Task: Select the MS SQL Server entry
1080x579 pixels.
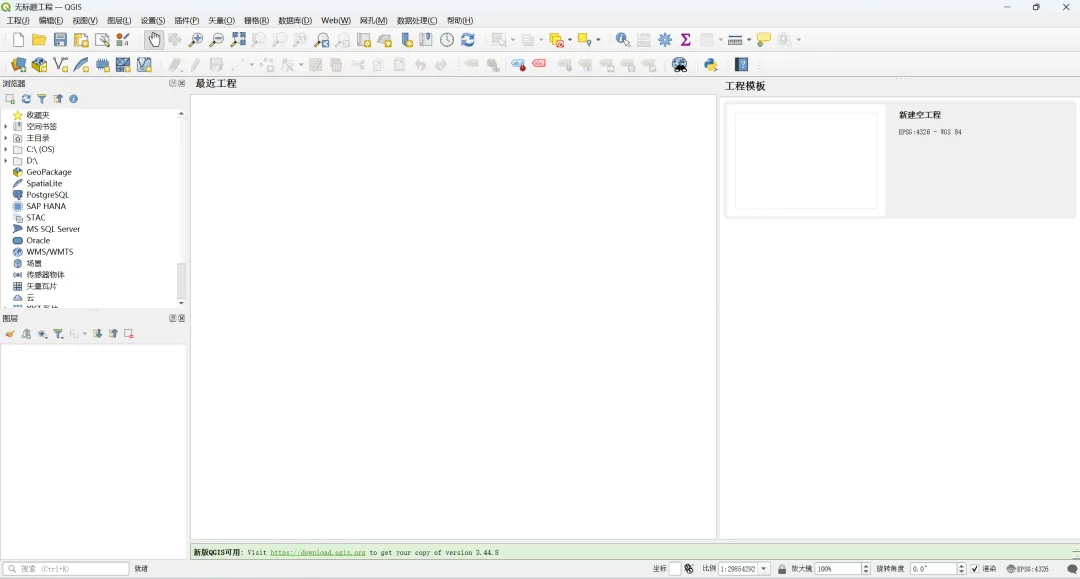Action: coord(53,229)
